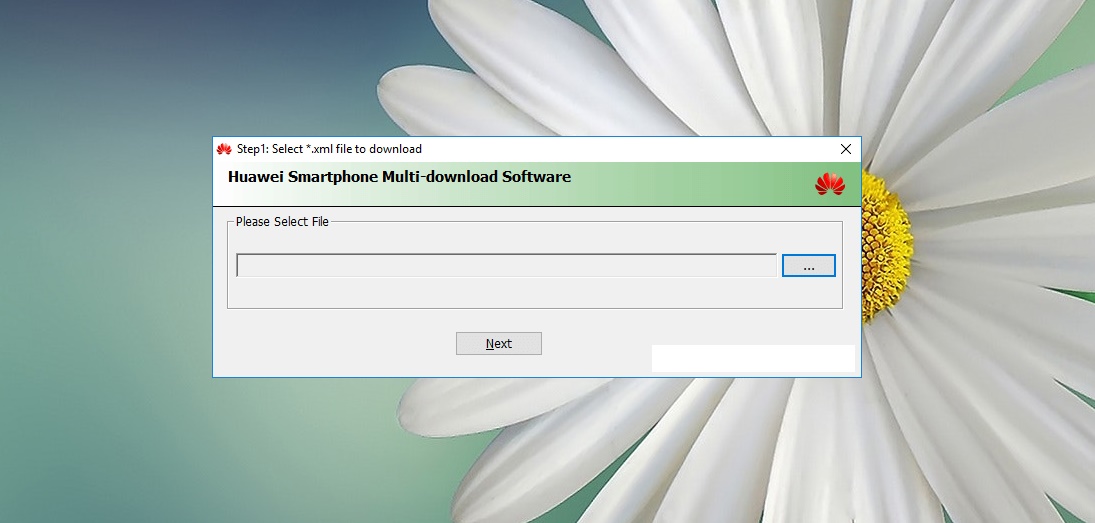The height and width of the screenshot is (523, 1095).
Task: Click the Huawei logo in green banner
Action: pos(830,184)
